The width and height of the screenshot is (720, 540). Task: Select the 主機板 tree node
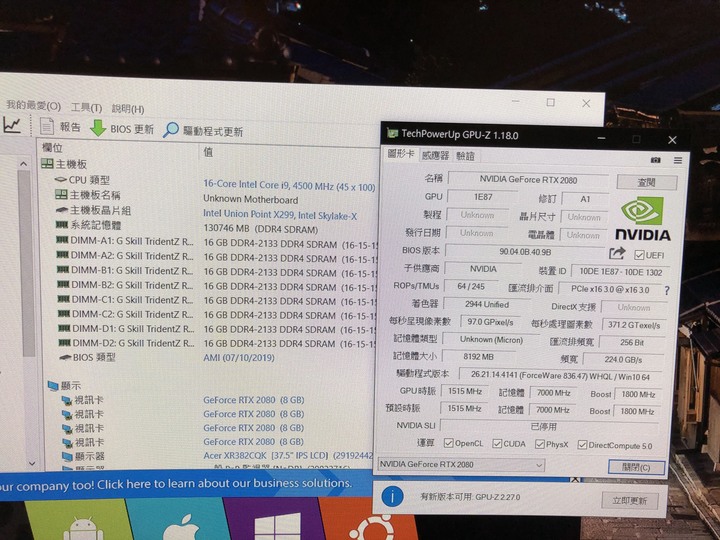pyautogui.click(x=64, y=163)
